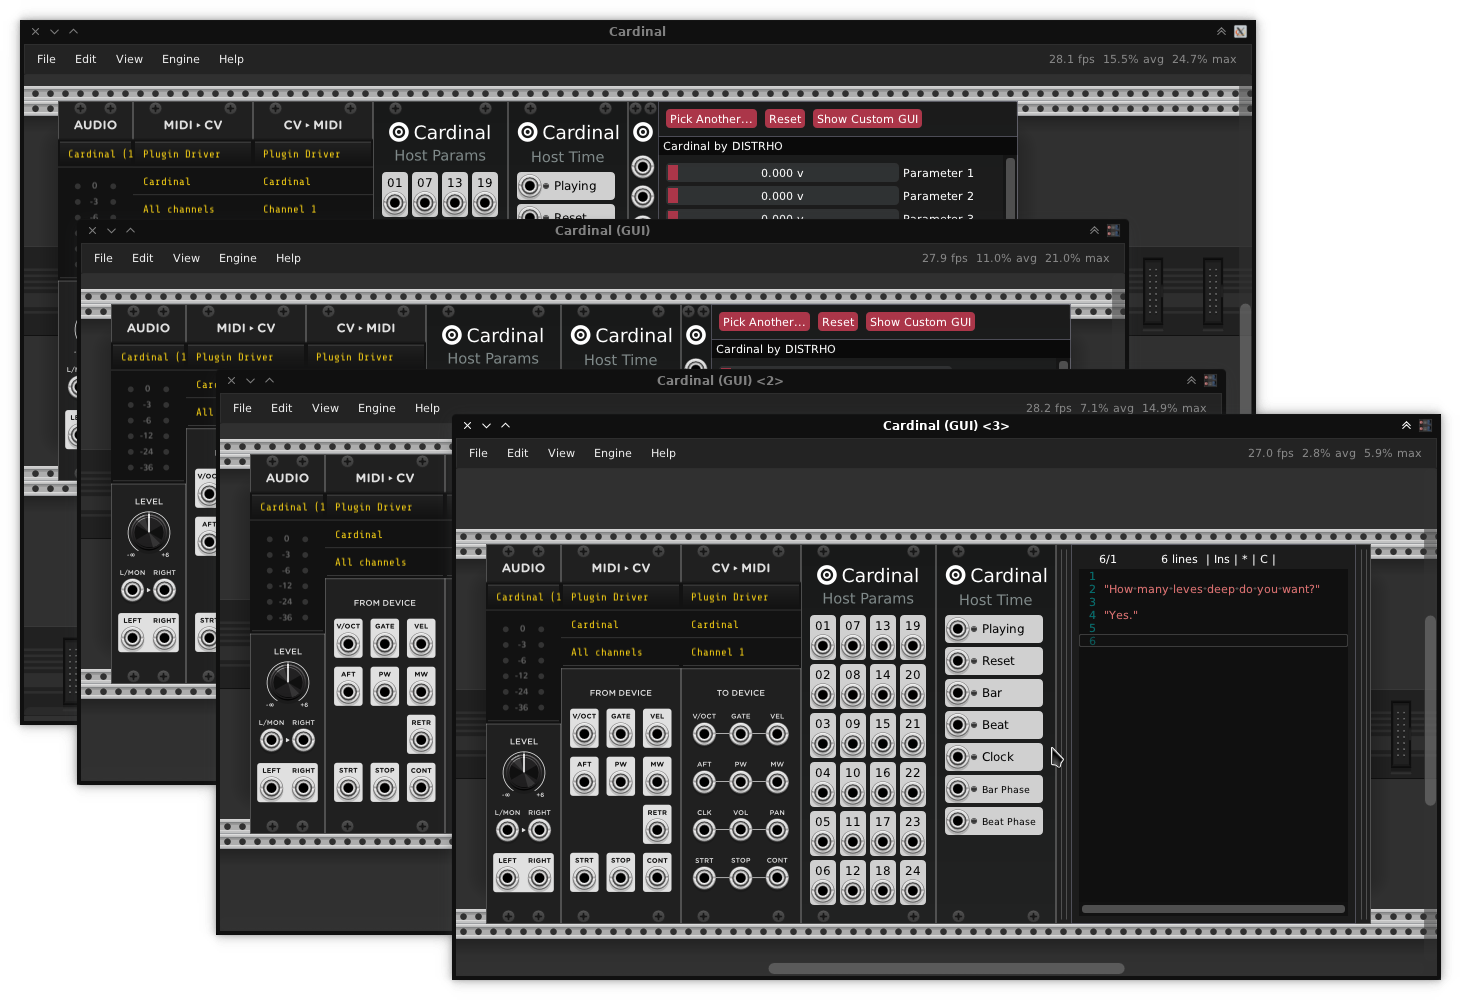
Task: Click the Beat Phase jack in Cardinal (GUI) <3>
Action: point(958,821)
